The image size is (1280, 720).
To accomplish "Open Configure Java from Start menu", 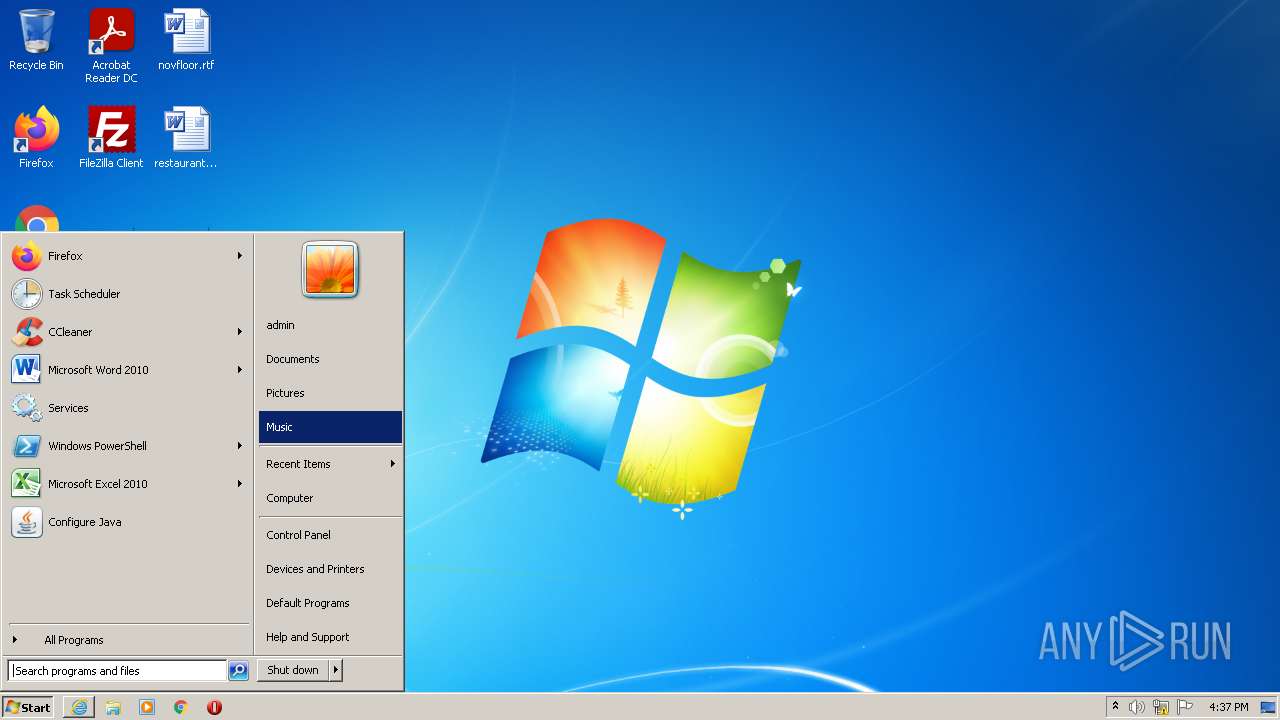I will [x=127, y=522].
